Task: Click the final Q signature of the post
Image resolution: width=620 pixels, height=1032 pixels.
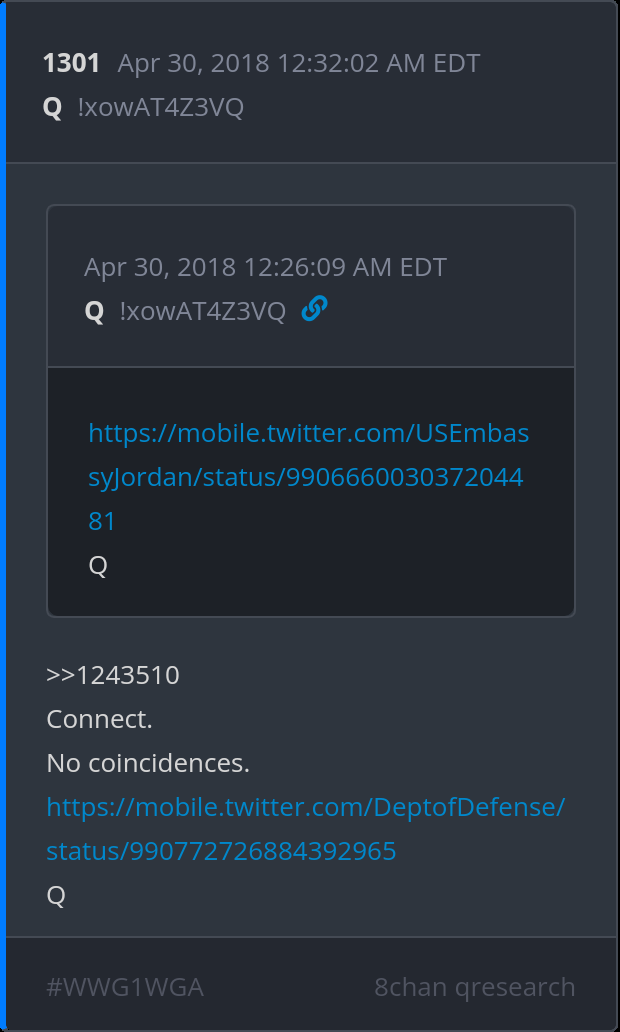Action: point(56,896)
